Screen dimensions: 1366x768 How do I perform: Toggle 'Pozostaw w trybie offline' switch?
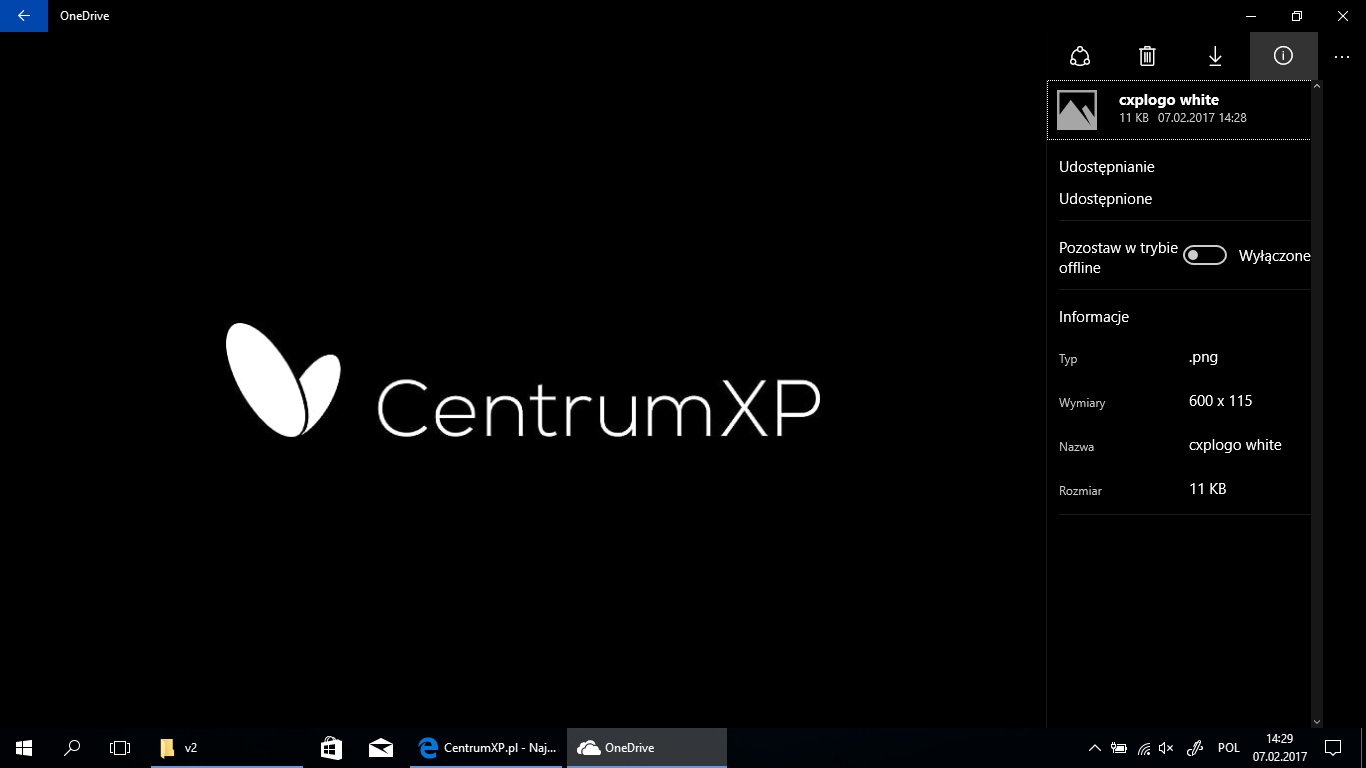point(1204,256)
